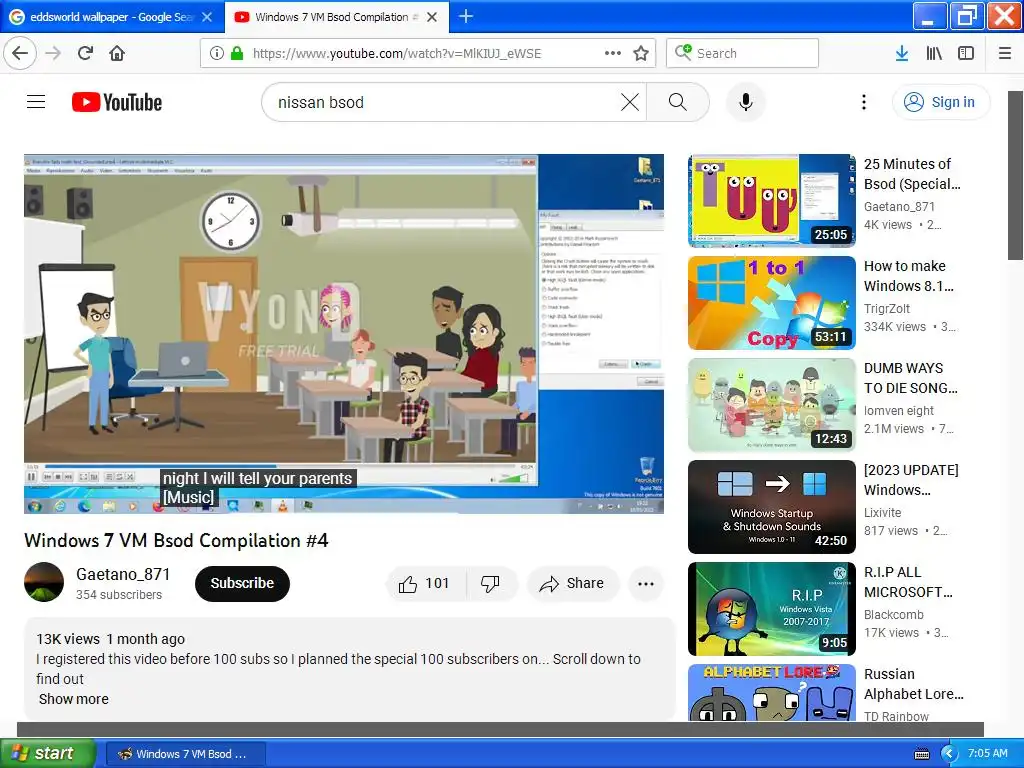Viewport: 1024px width, 768px height.
Task: Open the YouTube guide menu
Action: pyautogui.click(x=36, y=102)
